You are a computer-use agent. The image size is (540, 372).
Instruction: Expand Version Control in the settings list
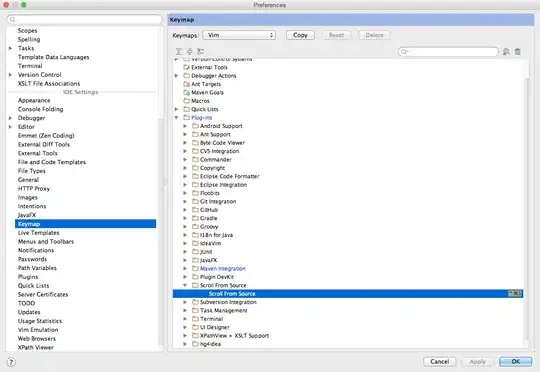[x=10, y=75]
